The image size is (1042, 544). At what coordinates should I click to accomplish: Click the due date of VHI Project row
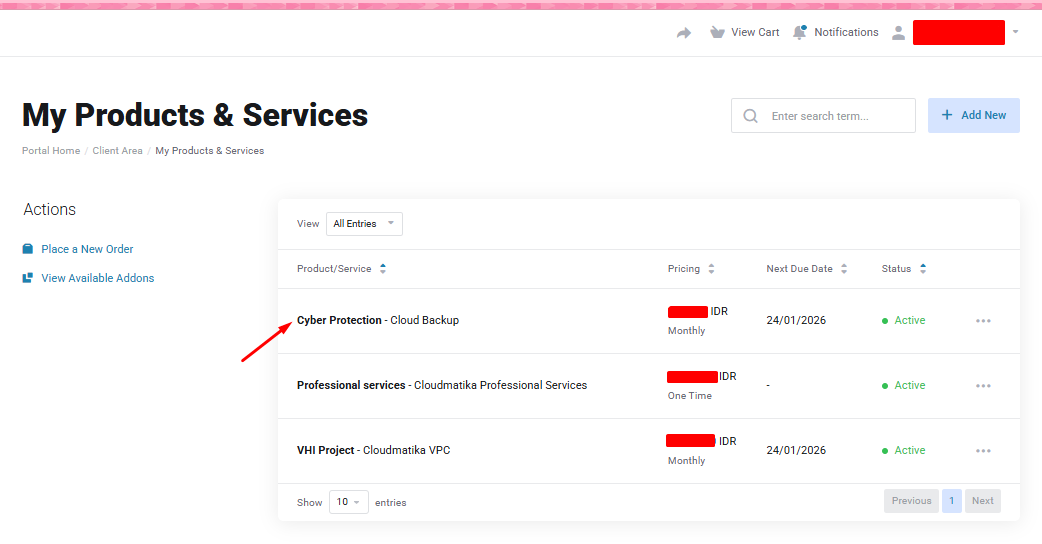(796, 450)
